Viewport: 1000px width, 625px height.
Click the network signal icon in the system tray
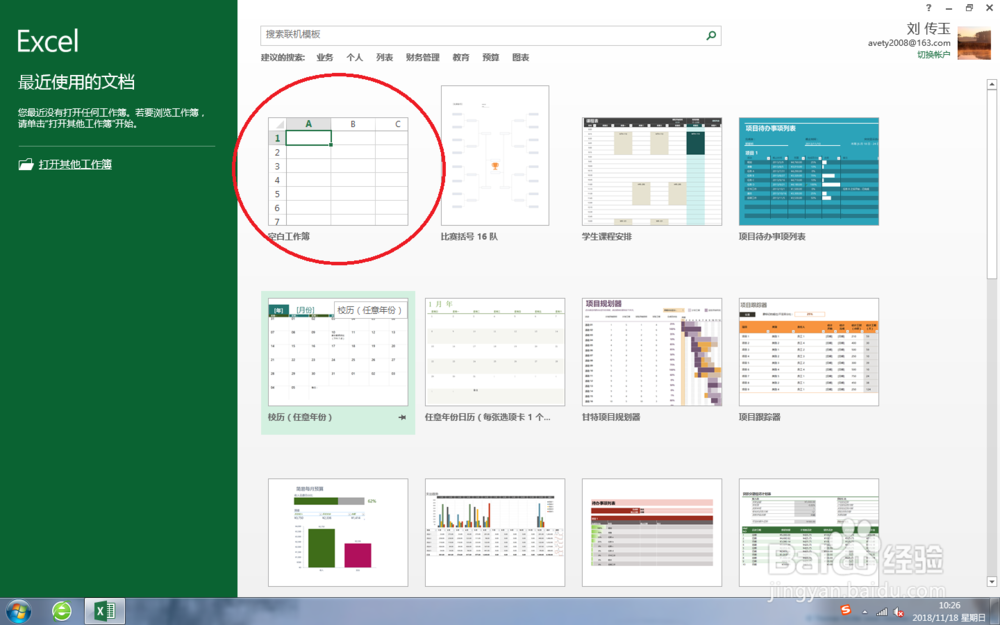tap(880, 611)
